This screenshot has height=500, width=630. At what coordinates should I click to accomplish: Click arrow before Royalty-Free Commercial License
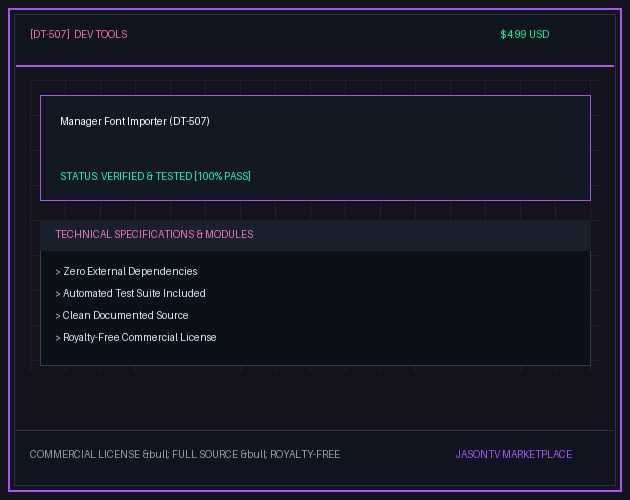pyautogui.click(x=58, y=338)
